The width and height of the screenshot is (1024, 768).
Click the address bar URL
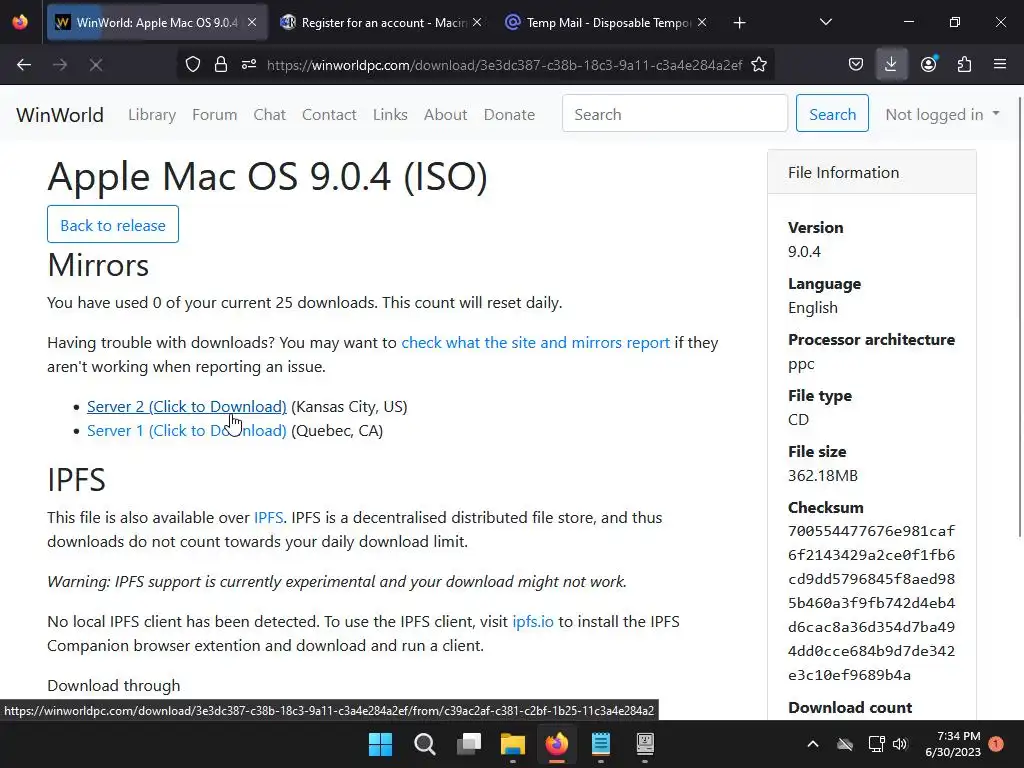click(x=504, y=65)
